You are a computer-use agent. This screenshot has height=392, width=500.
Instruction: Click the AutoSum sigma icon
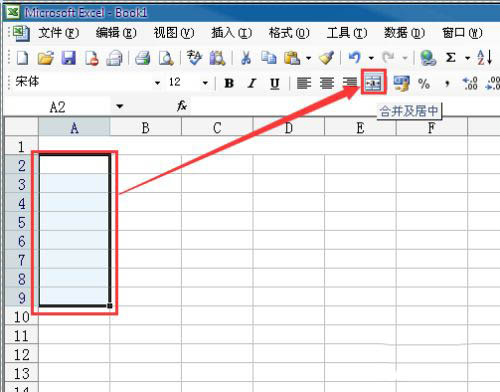click(451, 58)
